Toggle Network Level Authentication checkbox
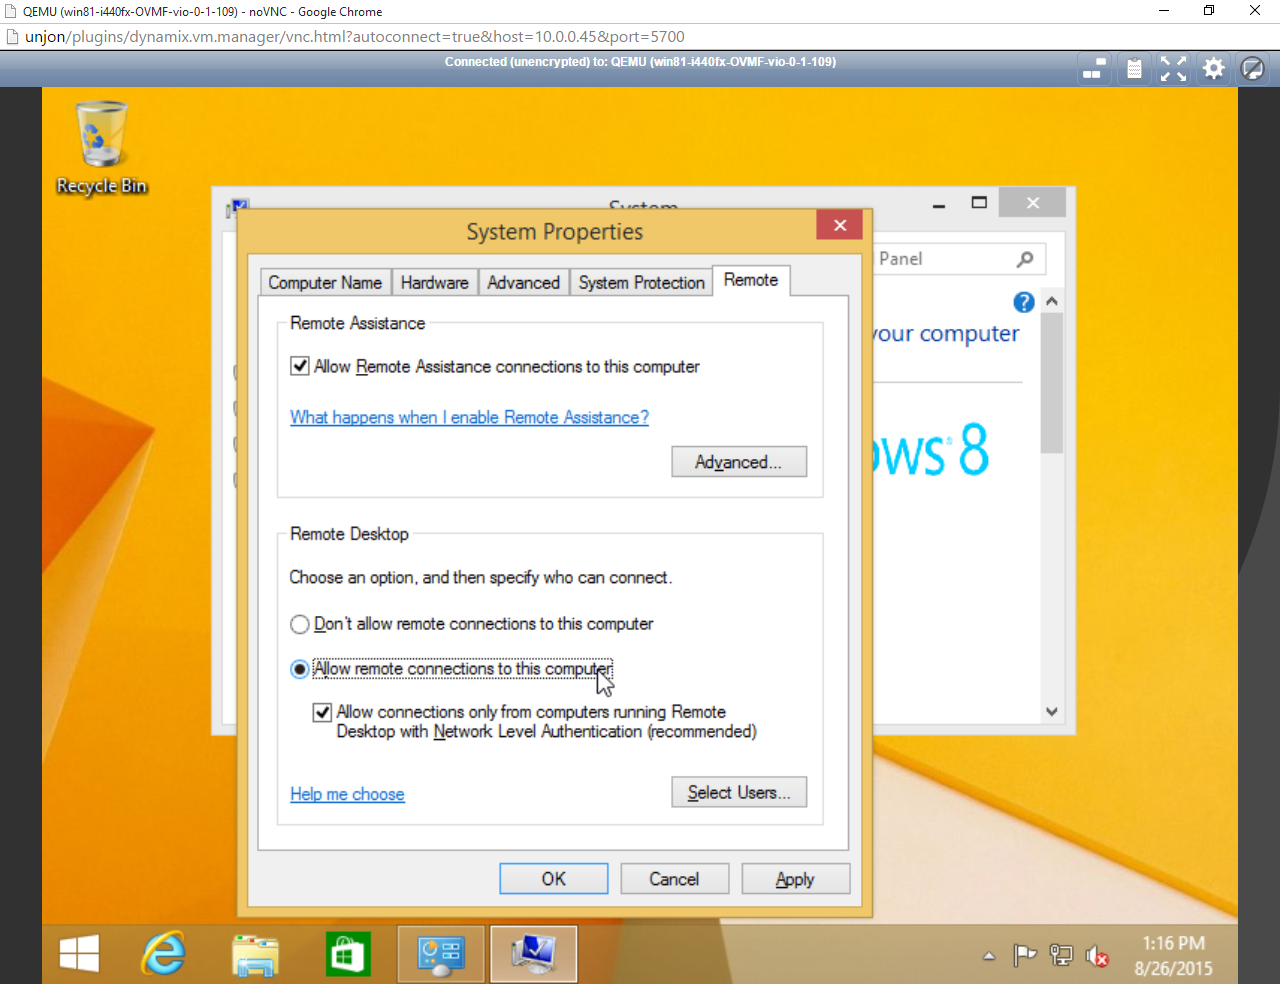Image resolution: width=1280 pixels, height=984 pixels. click(322, 712)
